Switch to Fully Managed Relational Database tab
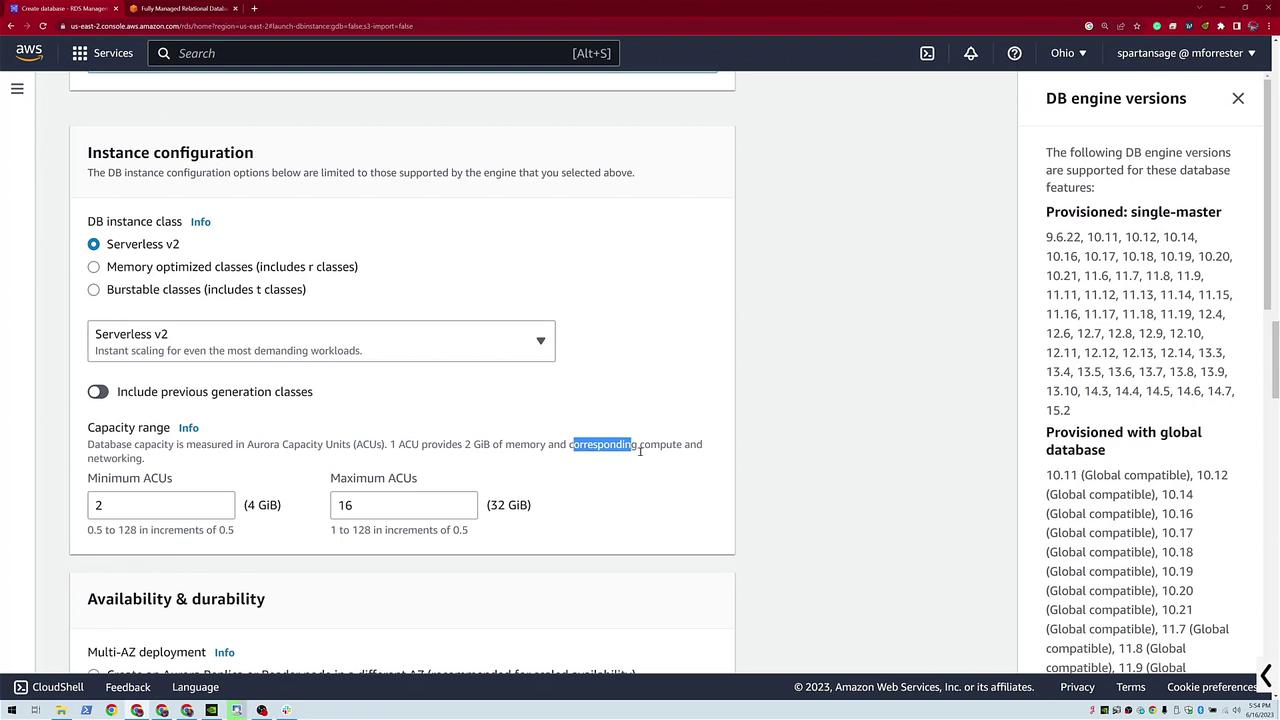 point(184,8)
